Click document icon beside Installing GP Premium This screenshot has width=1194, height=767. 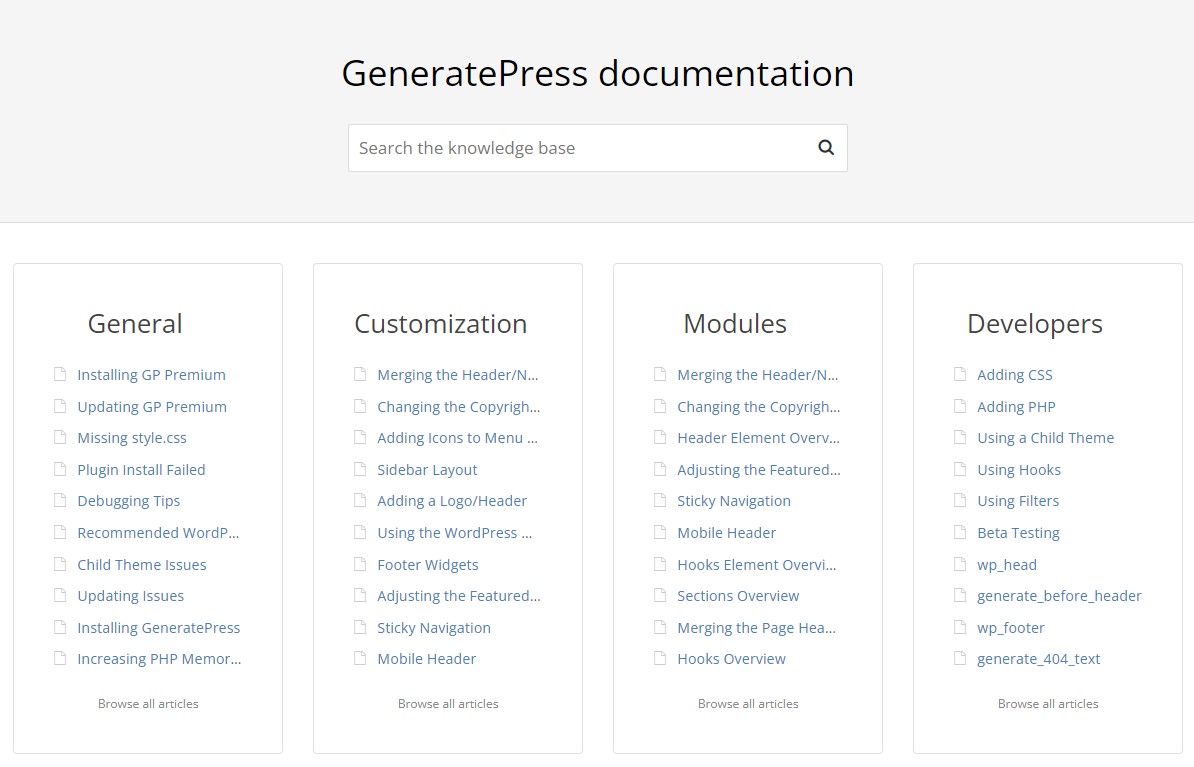tap(59, 374)
